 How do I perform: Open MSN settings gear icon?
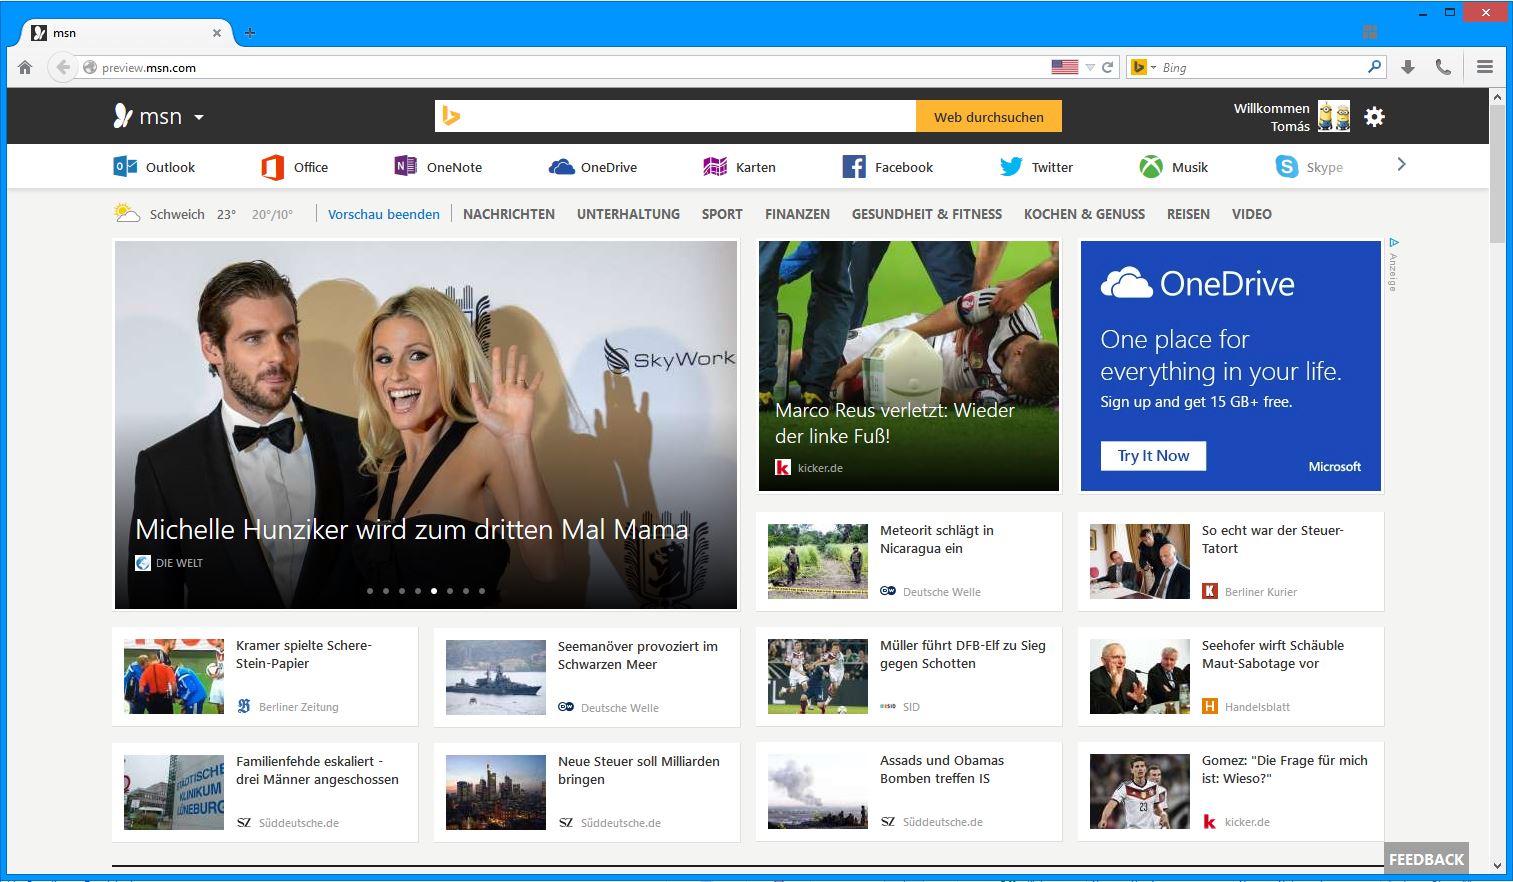pyautogui.click(x=1375, y=117)
